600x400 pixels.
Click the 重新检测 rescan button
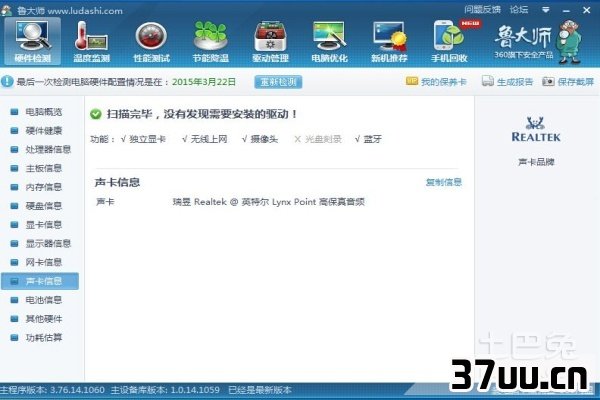[x=278, y=82]
